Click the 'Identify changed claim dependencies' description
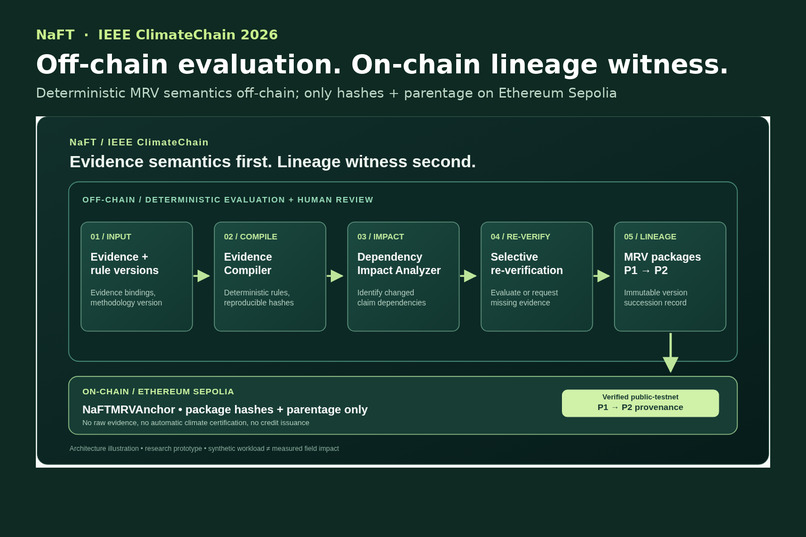806x537 pixels. point(391,298)
